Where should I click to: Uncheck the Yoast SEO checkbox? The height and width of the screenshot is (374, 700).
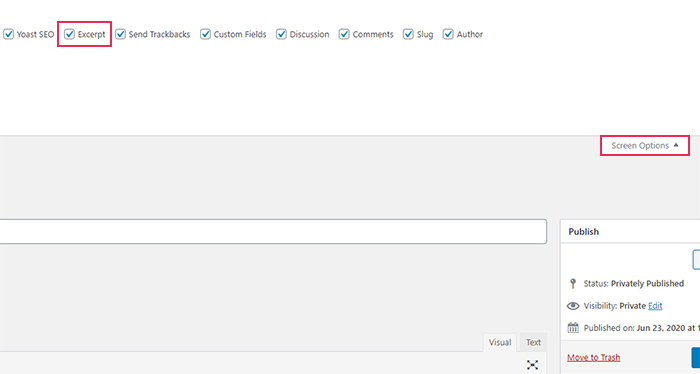8,34
